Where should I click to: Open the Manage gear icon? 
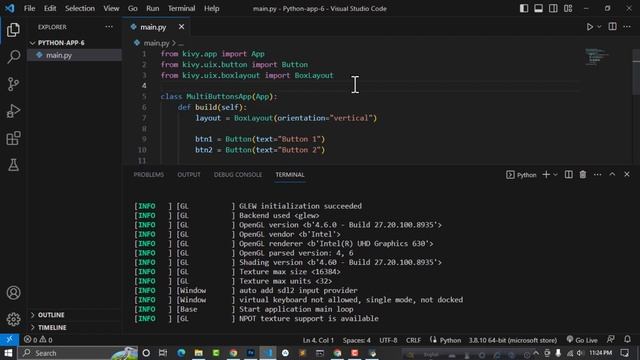coord(13,319)
